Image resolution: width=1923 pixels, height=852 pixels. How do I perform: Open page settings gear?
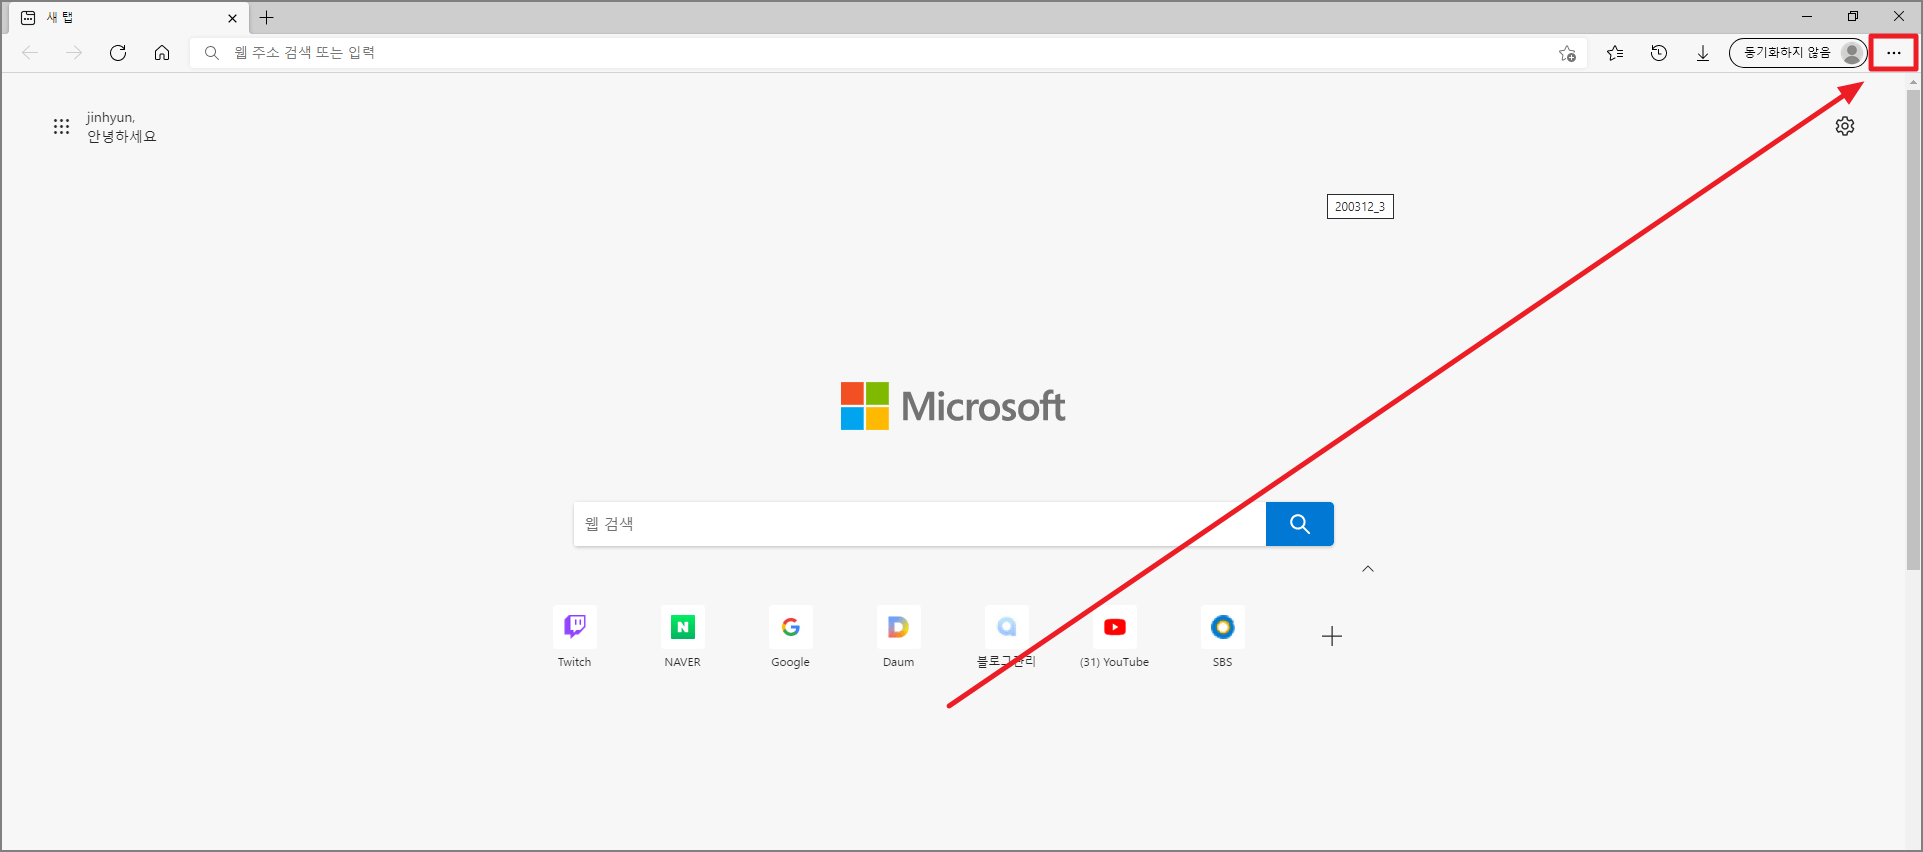1845,126
